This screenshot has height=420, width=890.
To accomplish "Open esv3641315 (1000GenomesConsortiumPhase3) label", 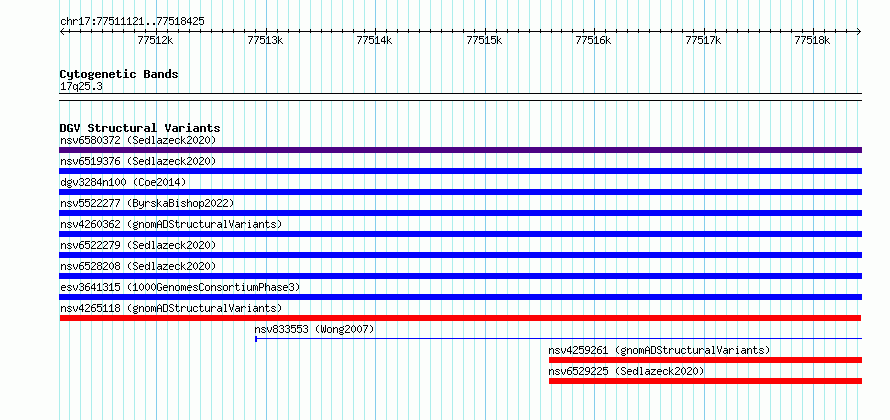I will [x=180, y=287].
